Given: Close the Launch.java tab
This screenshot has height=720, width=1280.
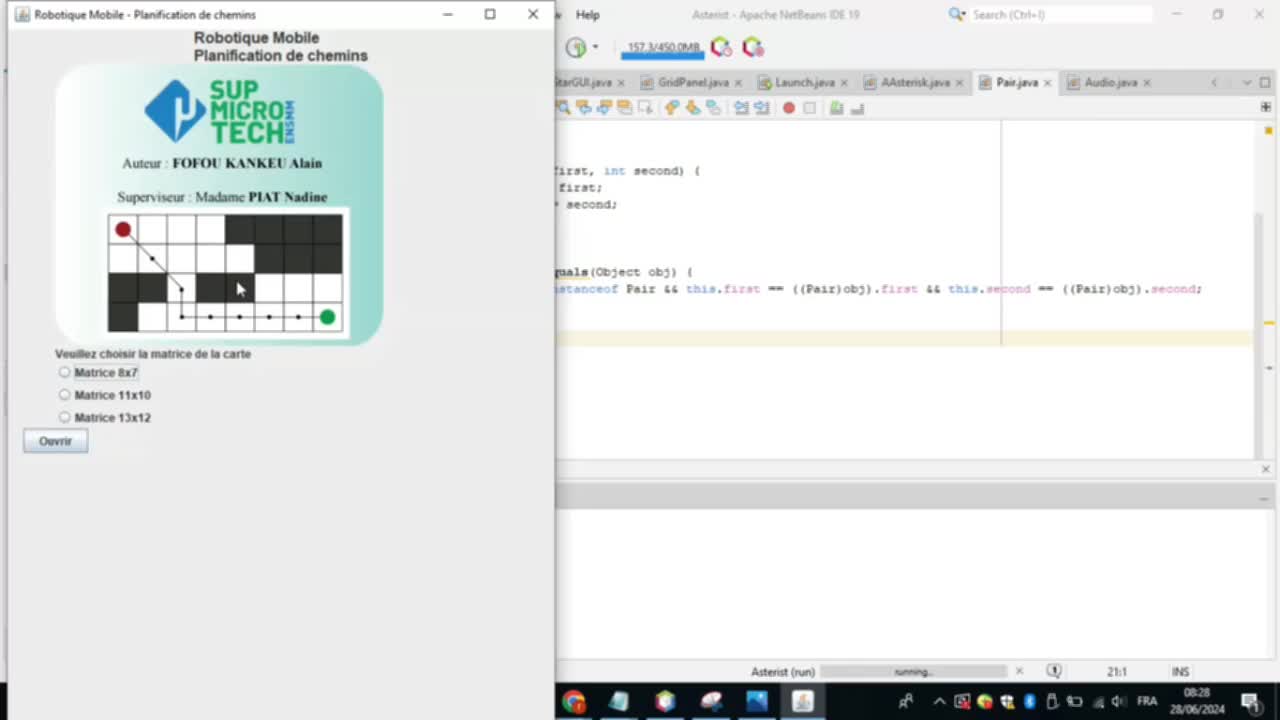Looking at the screenshot, I should (x=844, y=83).
